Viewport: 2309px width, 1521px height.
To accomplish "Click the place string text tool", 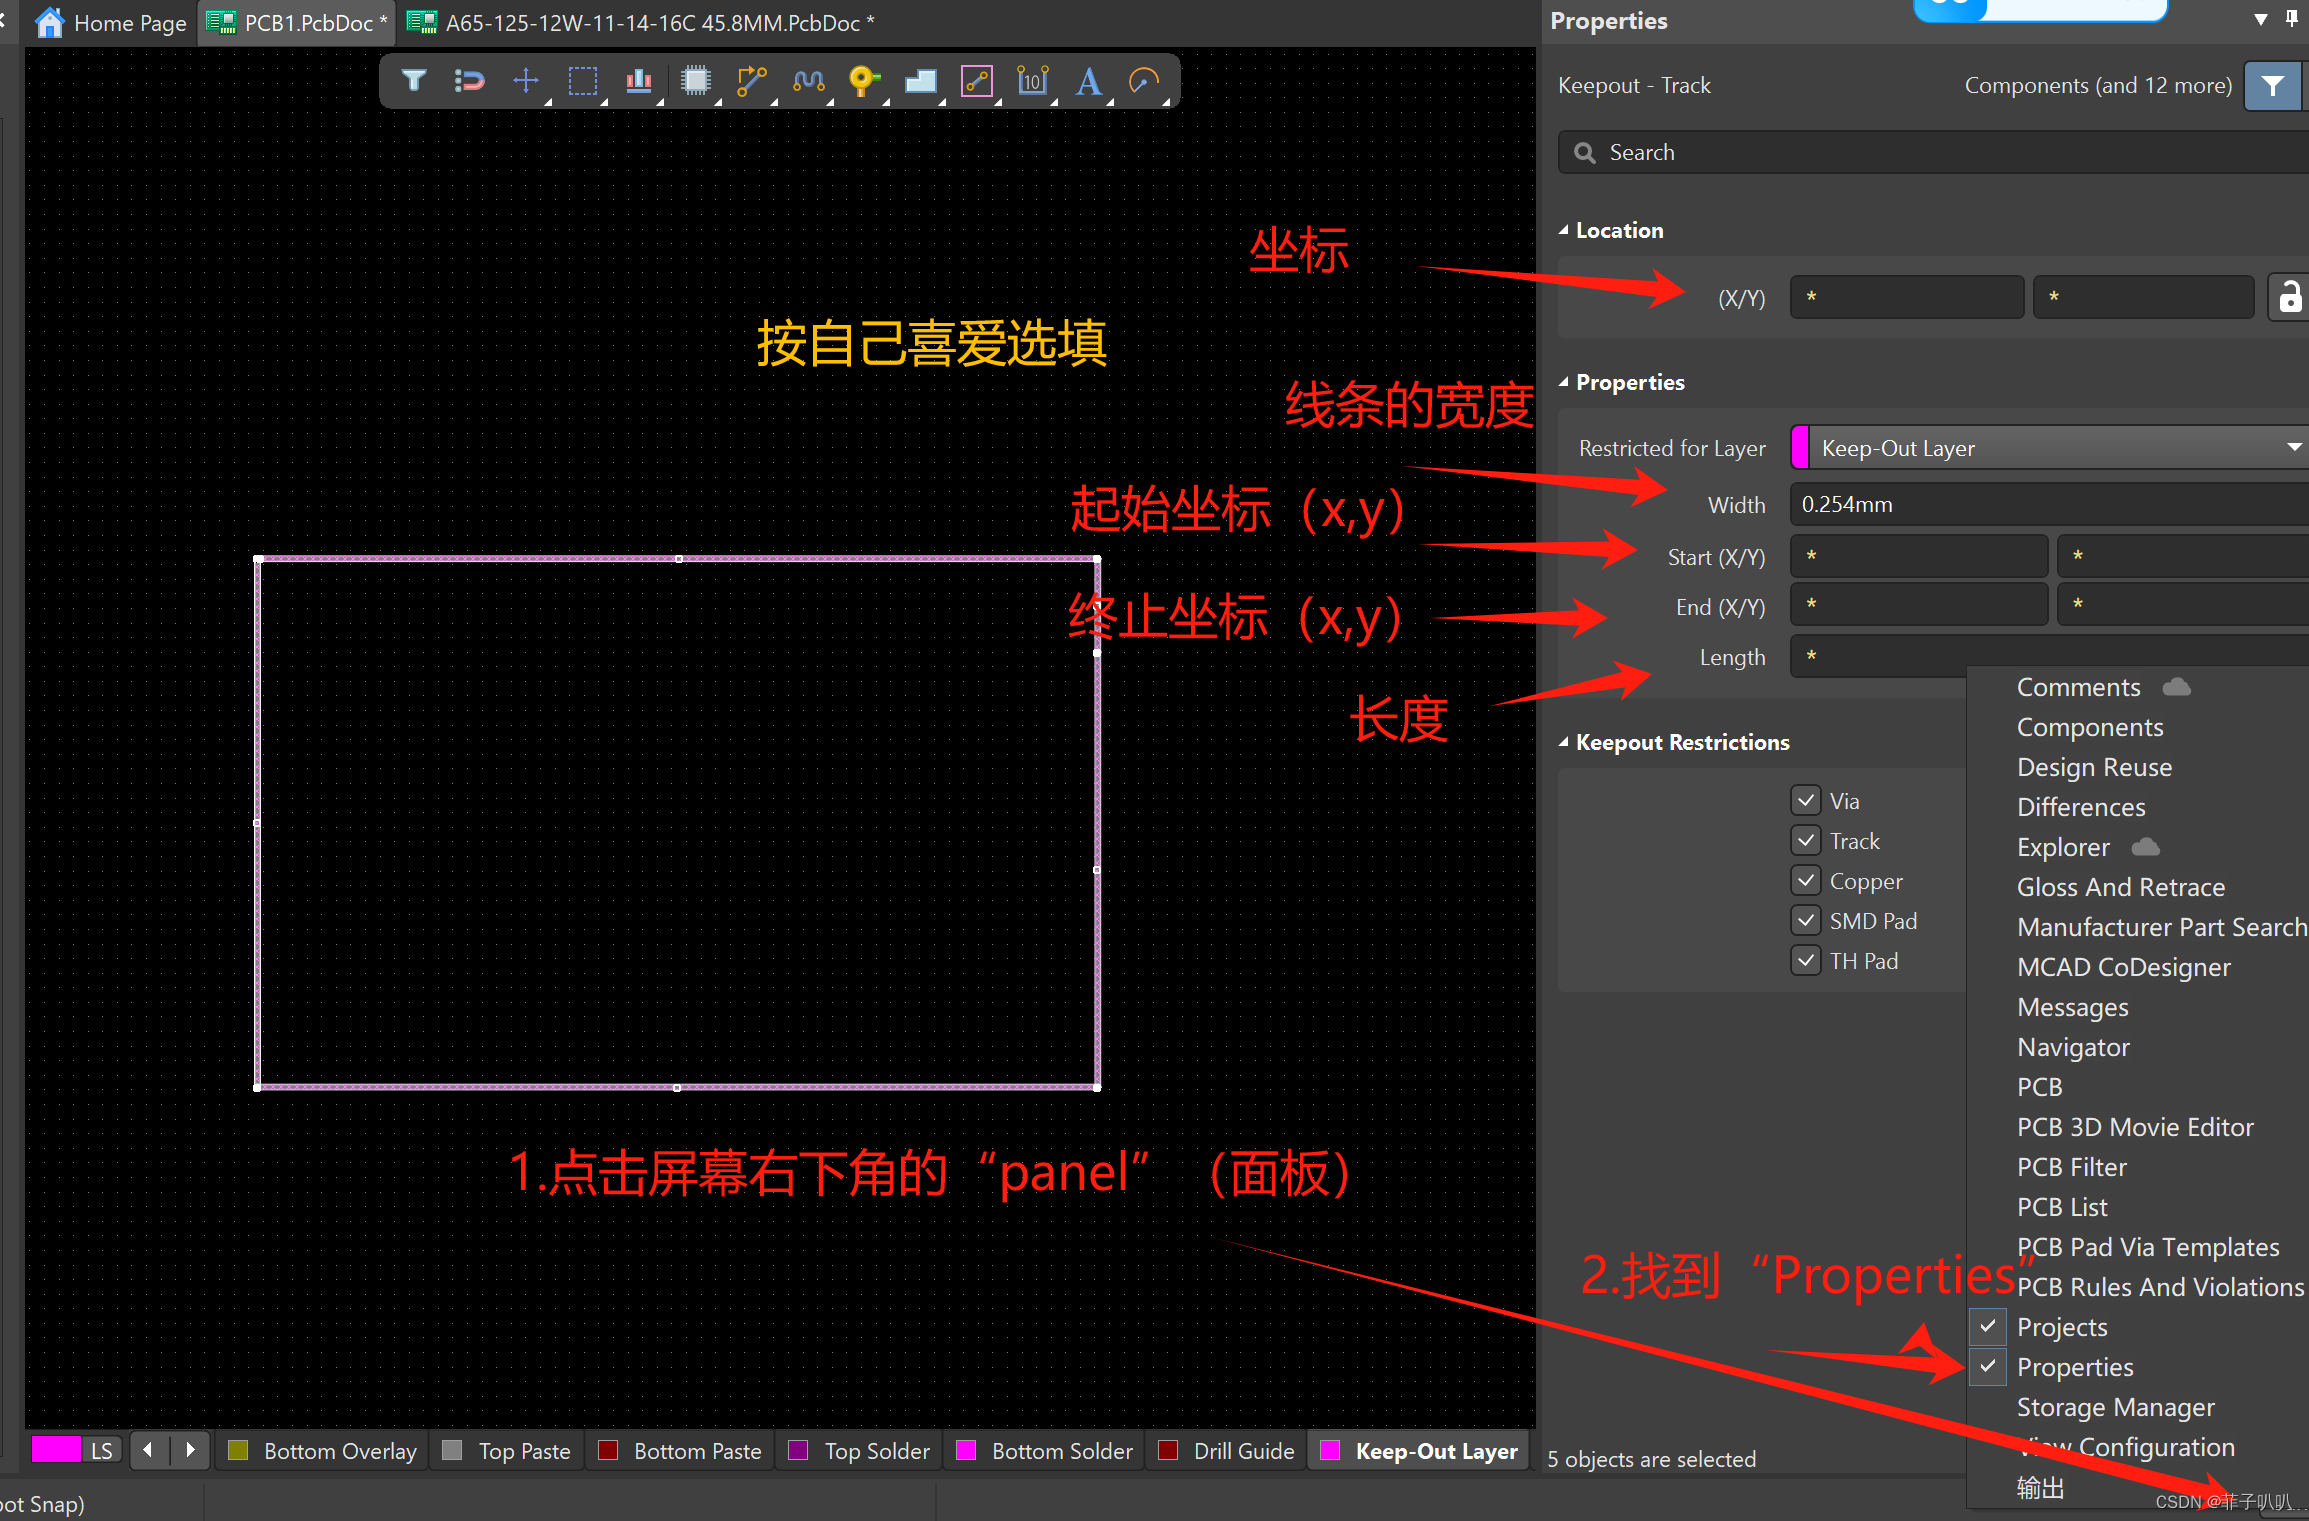I will tap(1088, 80).
